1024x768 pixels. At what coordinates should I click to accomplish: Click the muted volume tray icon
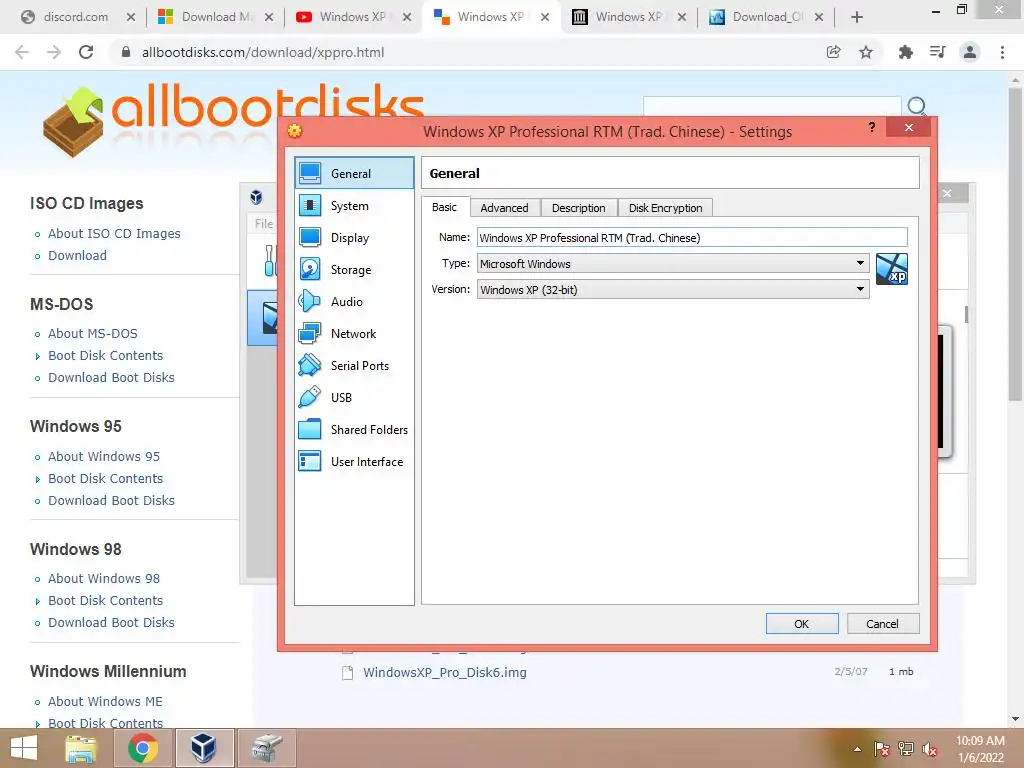(x=930, y=749)
